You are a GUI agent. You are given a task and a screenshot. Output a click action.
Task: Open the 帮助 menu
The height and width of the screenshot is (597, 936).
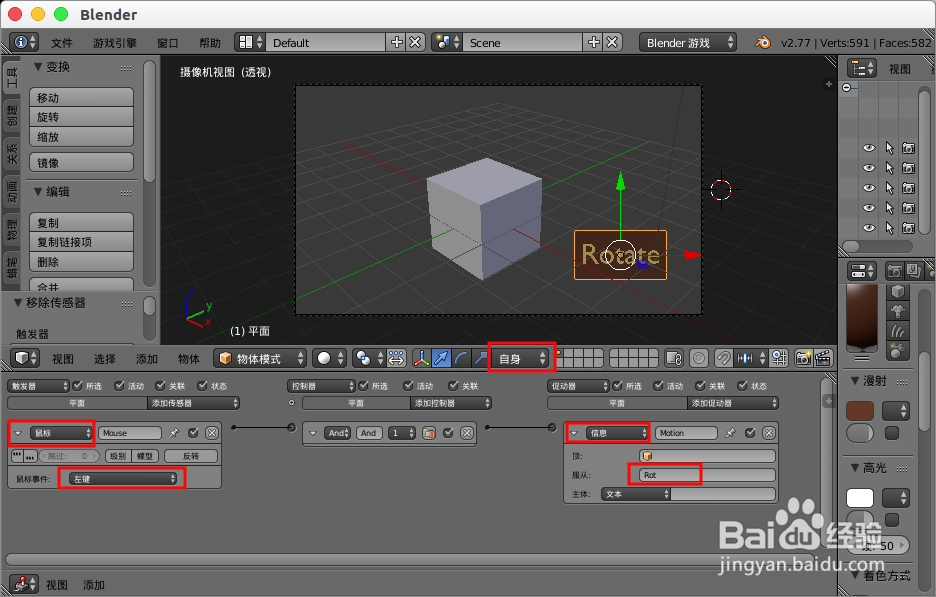click(210, 43)
